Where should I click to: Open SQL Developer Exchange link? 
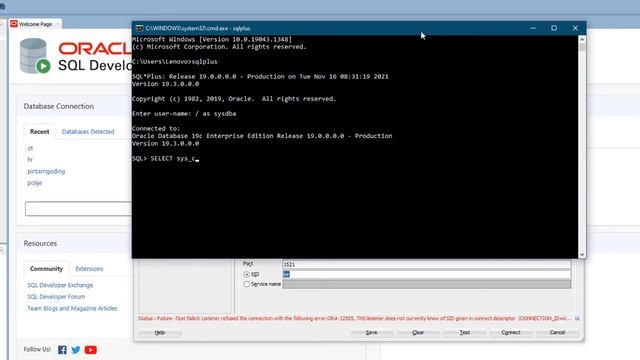pos(60,285)
